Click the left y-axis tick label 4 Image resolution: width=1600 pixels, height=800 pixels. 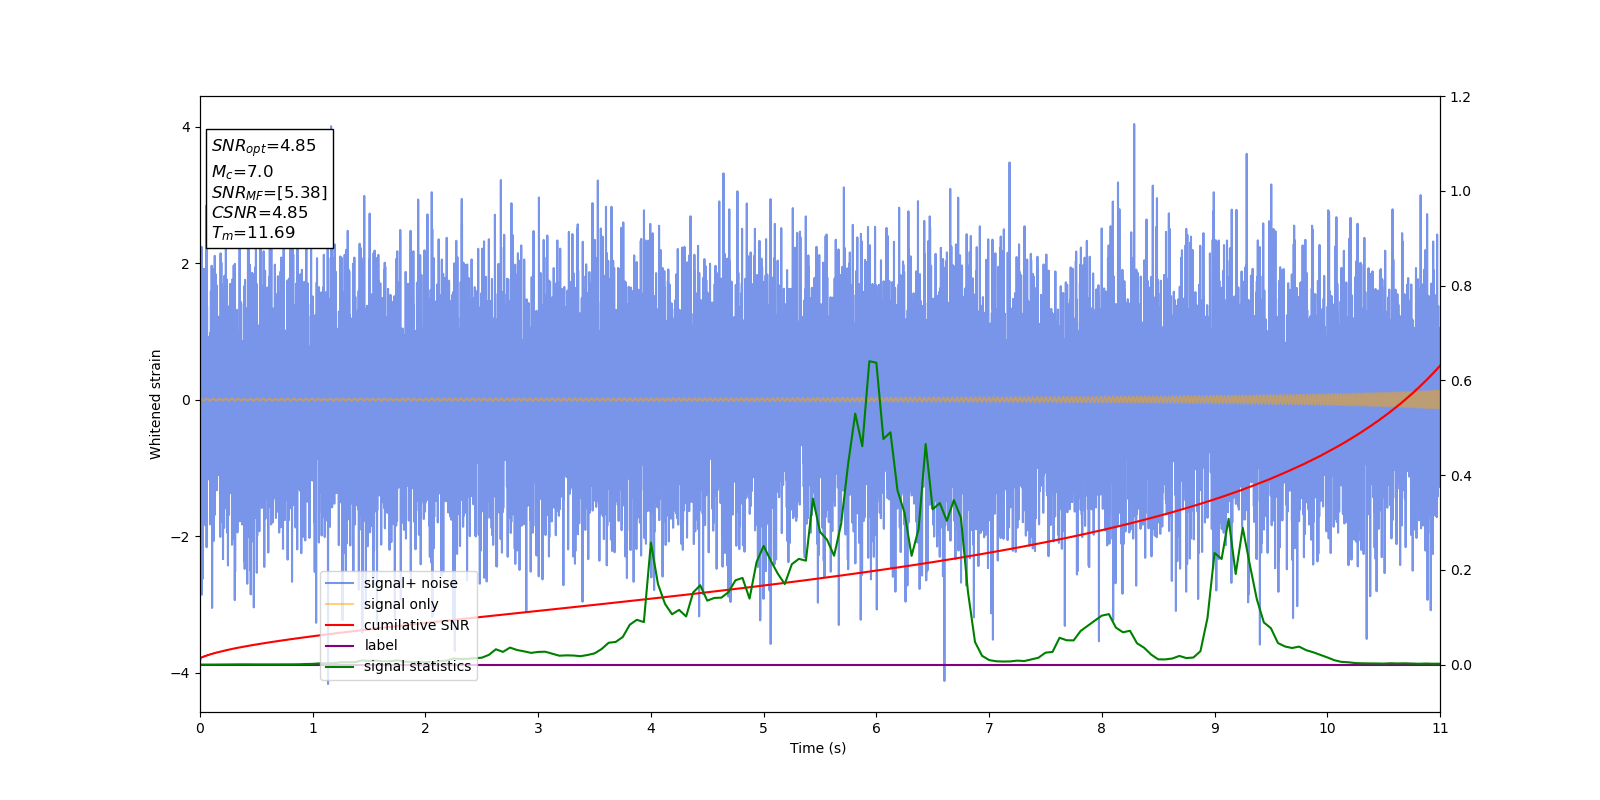coord(186,127)
